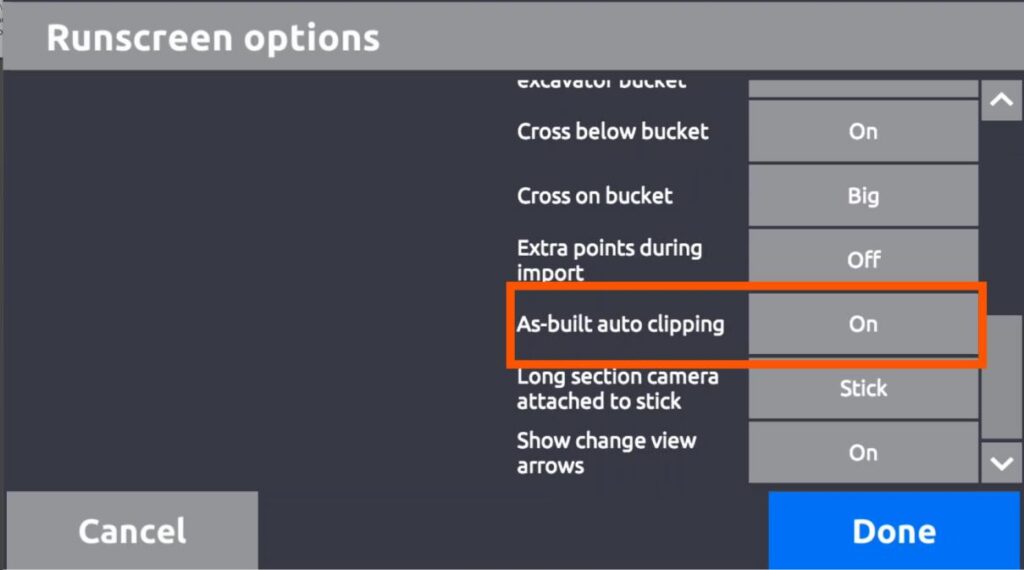Viewport: 1024px width, 570px height.
Task: Select the Show change view arrows label
Action: point(607,452)
